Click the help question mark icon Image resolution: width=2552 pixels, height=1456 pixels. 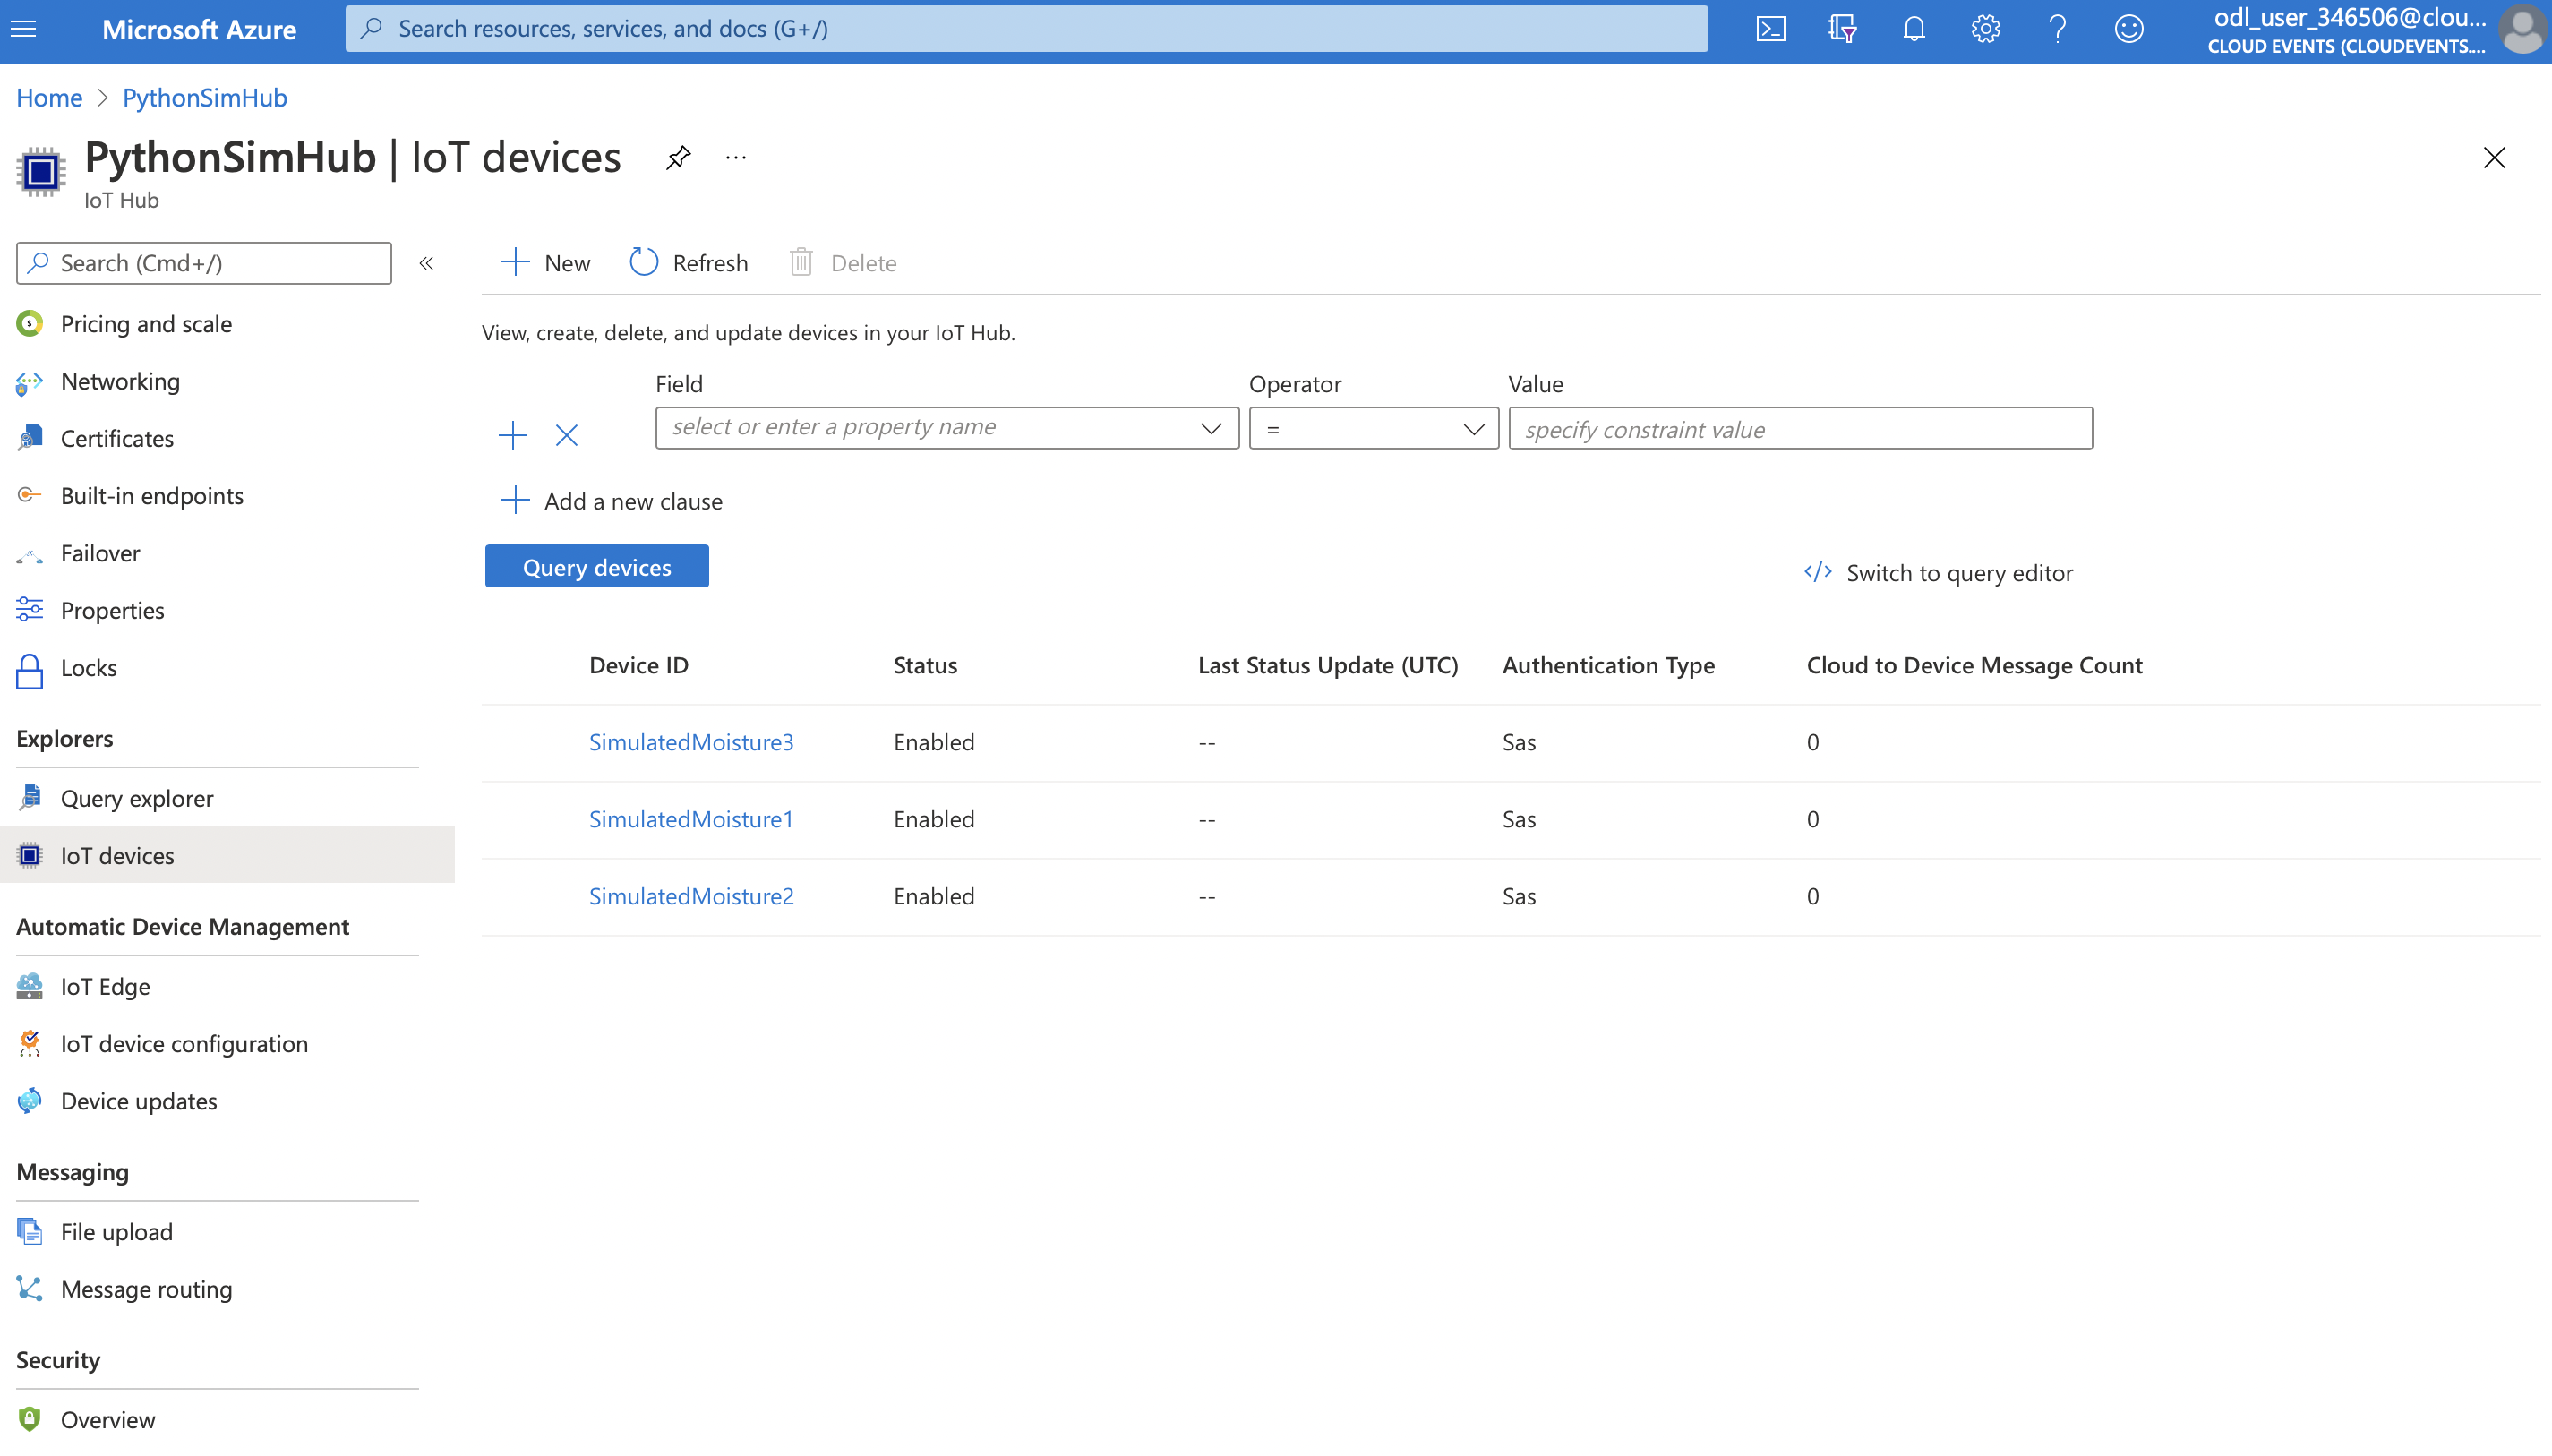tap(2057, 28)
